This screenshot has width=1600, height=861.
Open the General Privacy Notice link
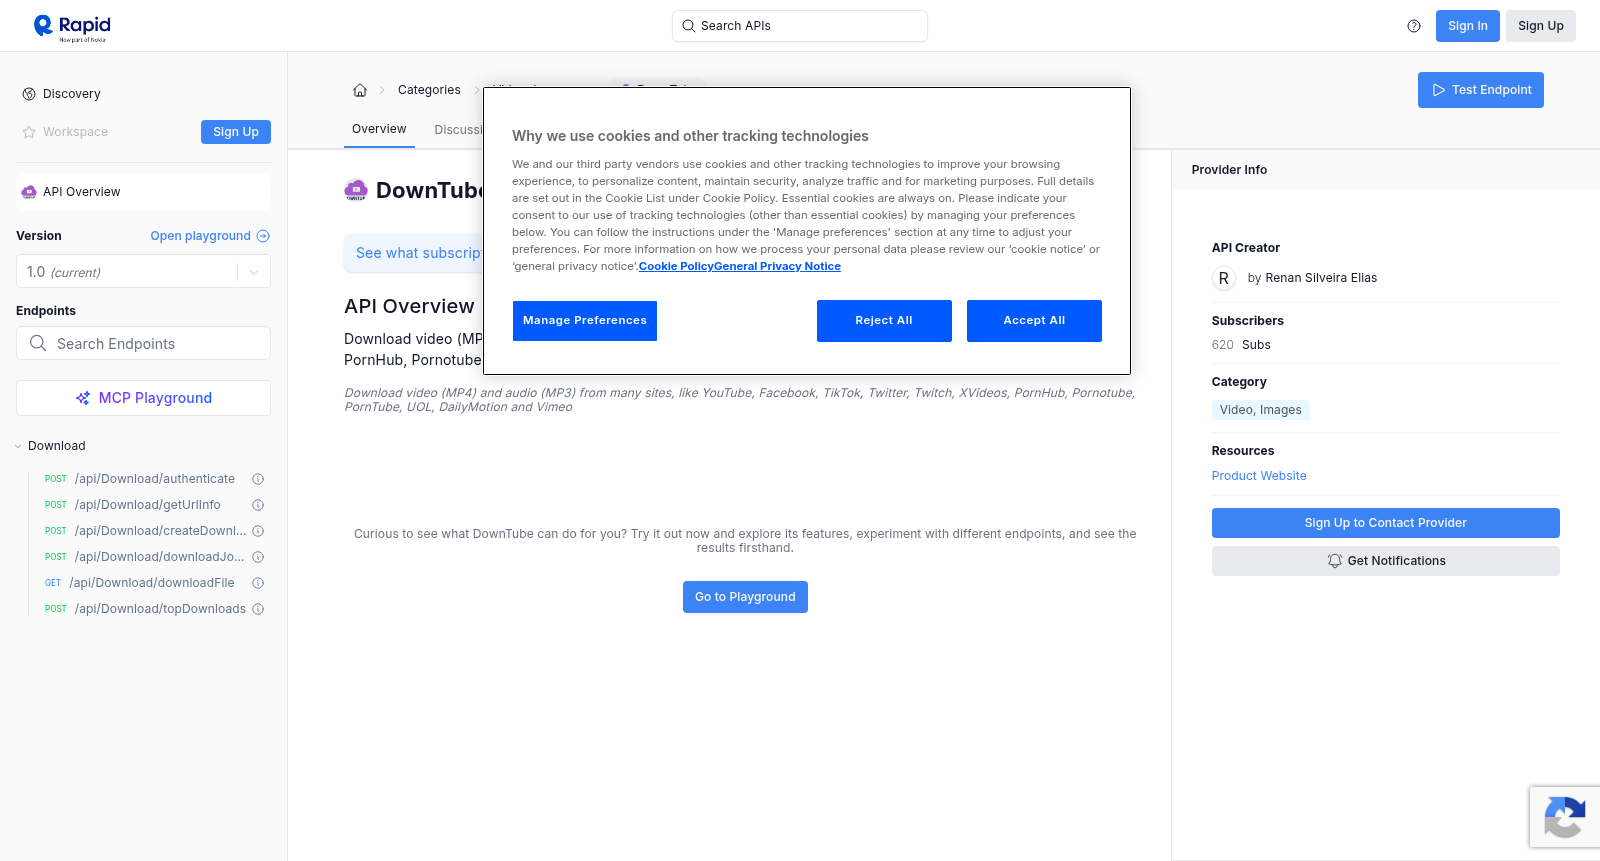(x=778, y=266)
